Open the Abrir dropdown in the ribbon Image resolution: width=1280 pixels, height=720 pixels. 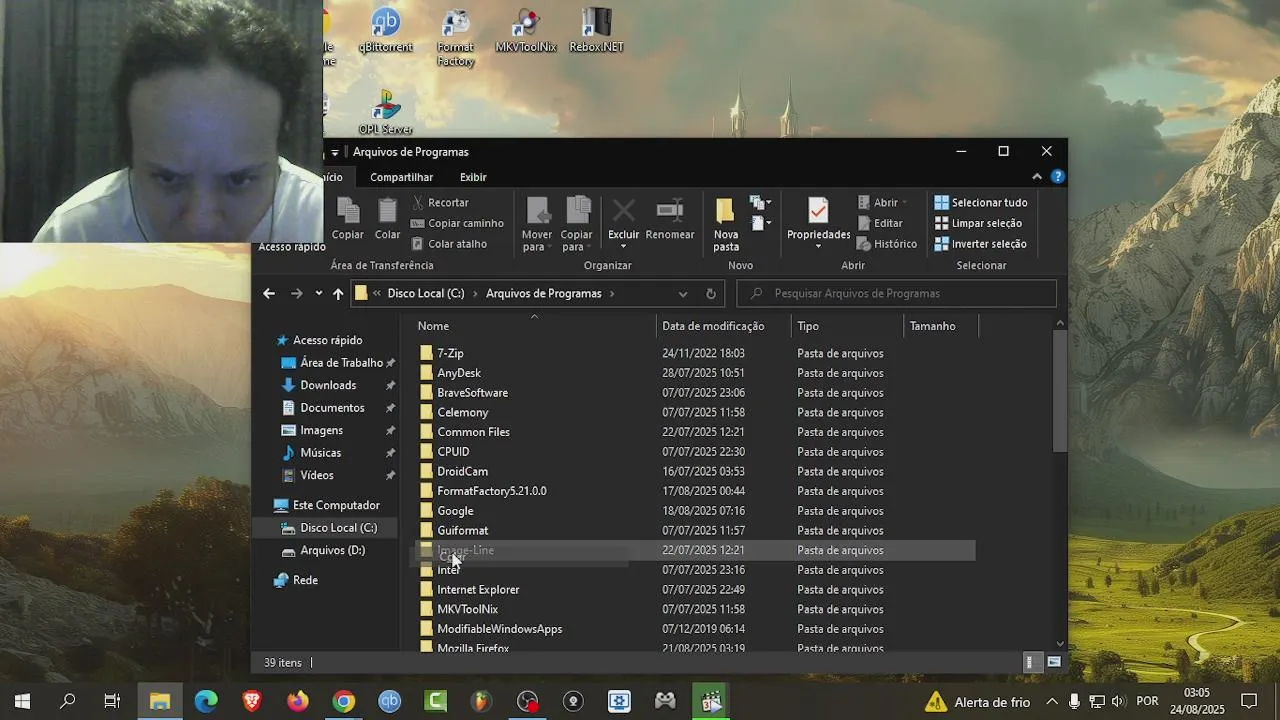click(x=884, y=202)
